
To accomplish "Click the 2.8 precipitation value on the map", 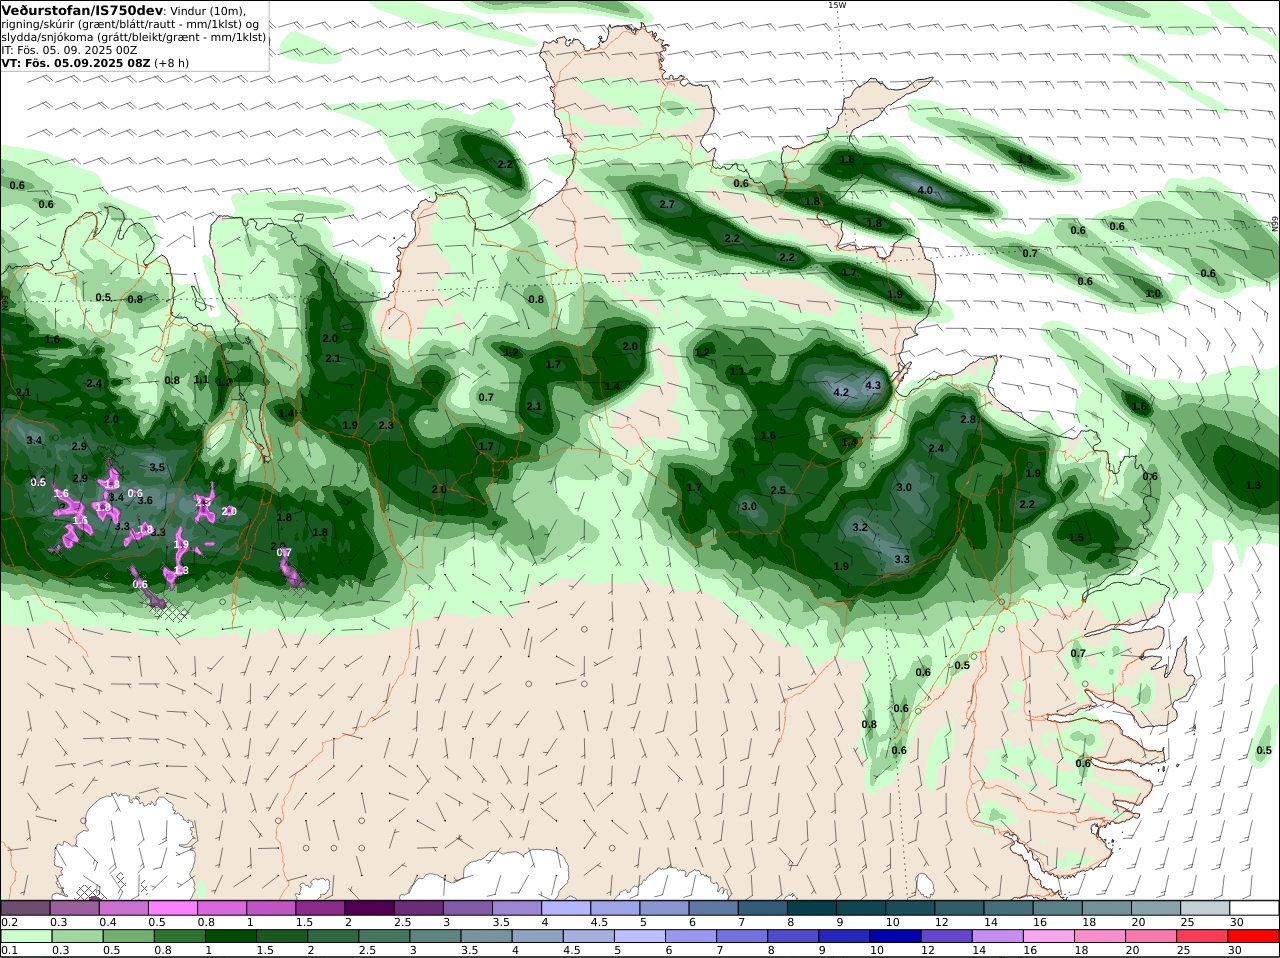I will (967, 419).
